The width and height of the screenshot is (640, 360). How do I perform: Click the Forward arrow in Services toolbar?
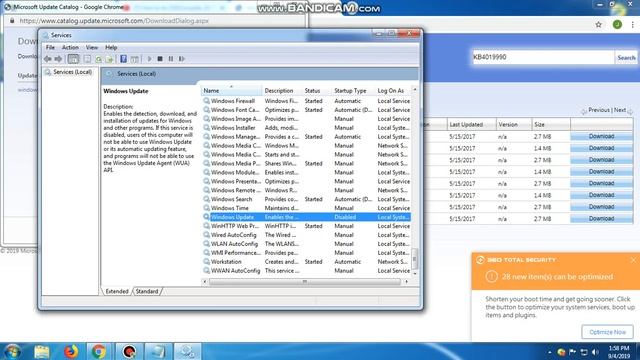pyautogui.click(x=58, y=59)
